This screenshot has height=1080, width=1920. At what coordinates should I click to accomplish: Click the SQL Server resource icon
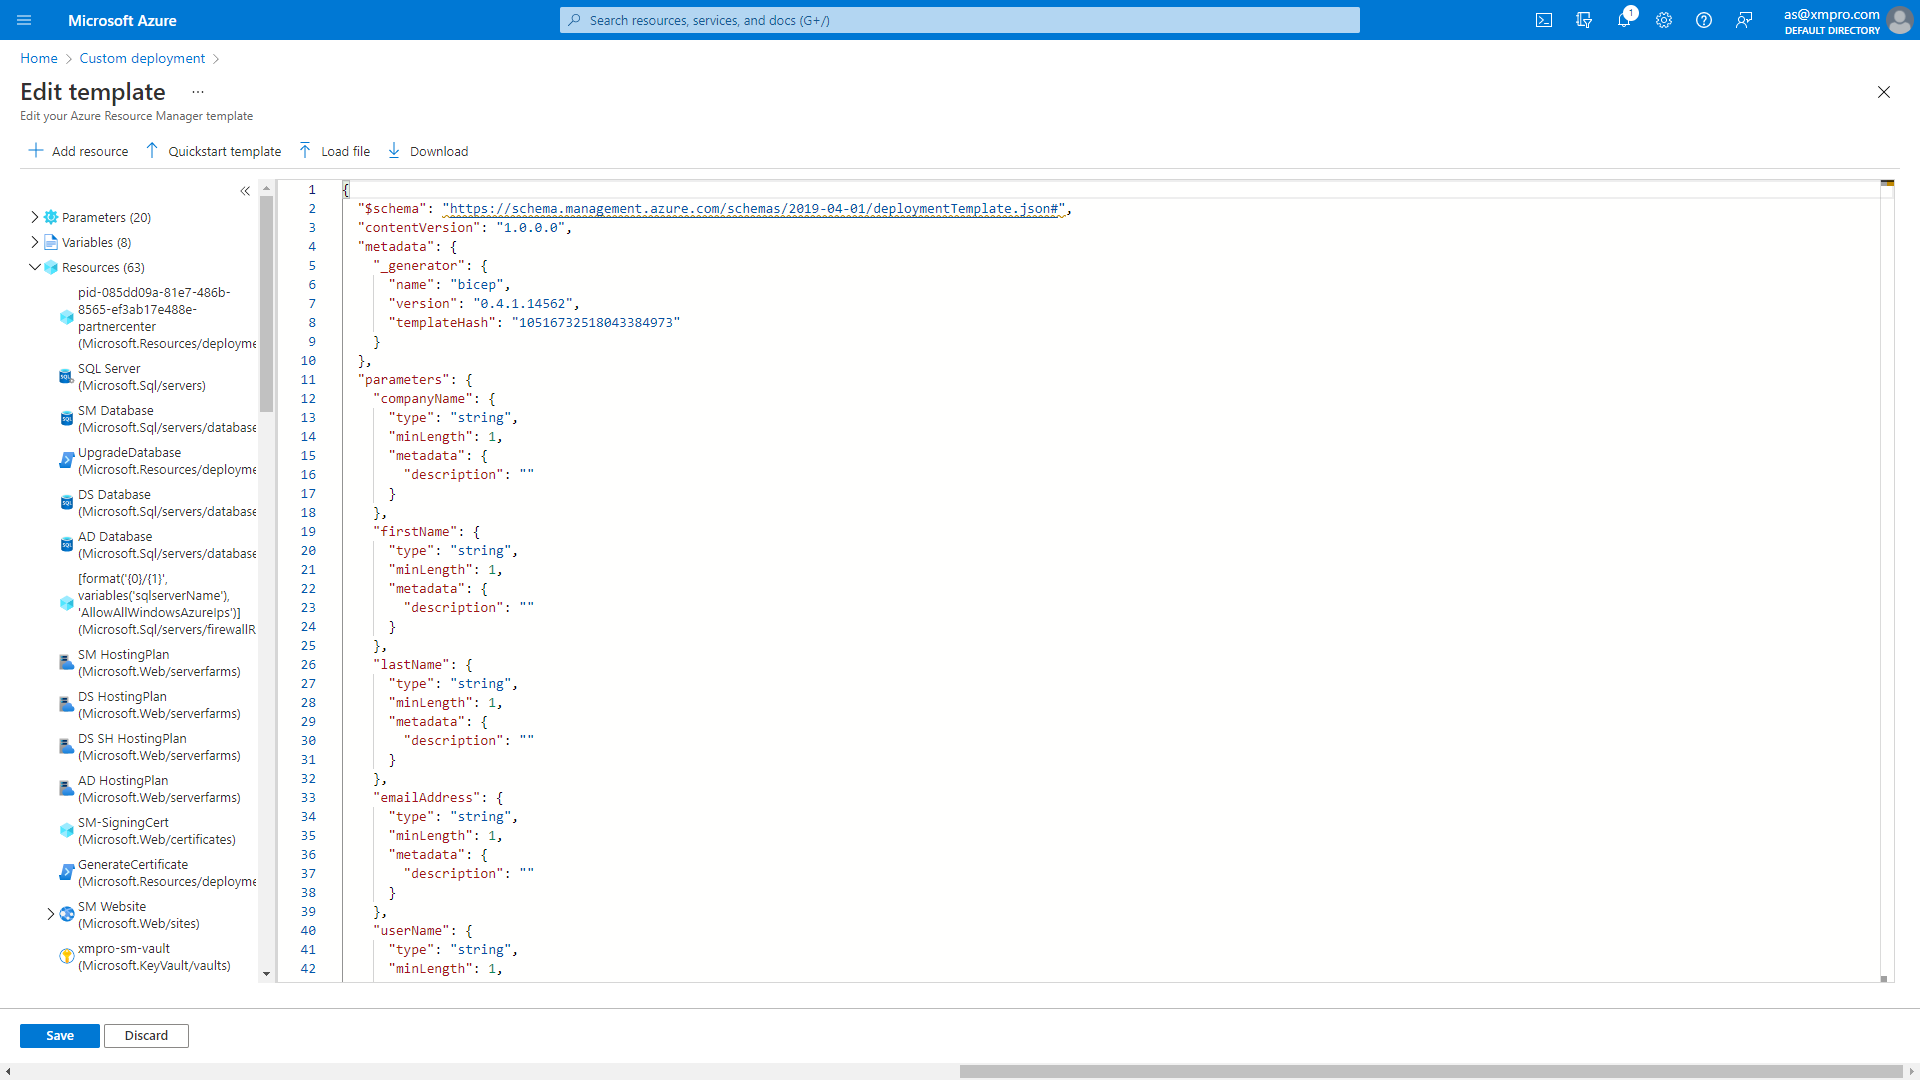click(66, 377)
